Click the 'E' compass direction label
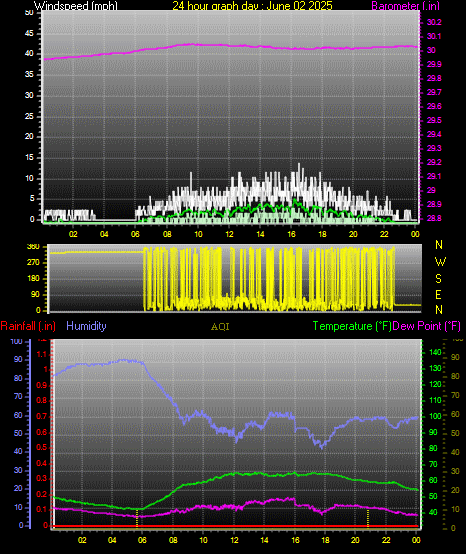 438,294
